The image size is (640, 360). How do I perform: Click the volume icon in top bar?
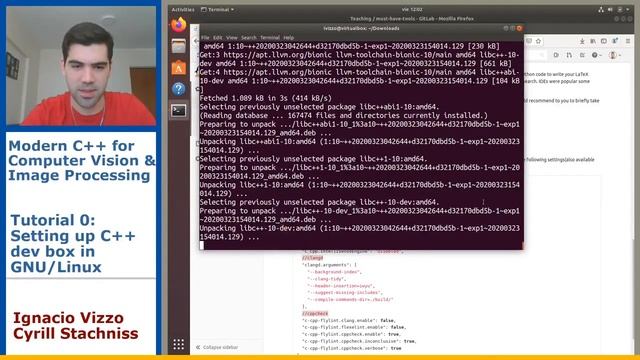tap(610, 9)
